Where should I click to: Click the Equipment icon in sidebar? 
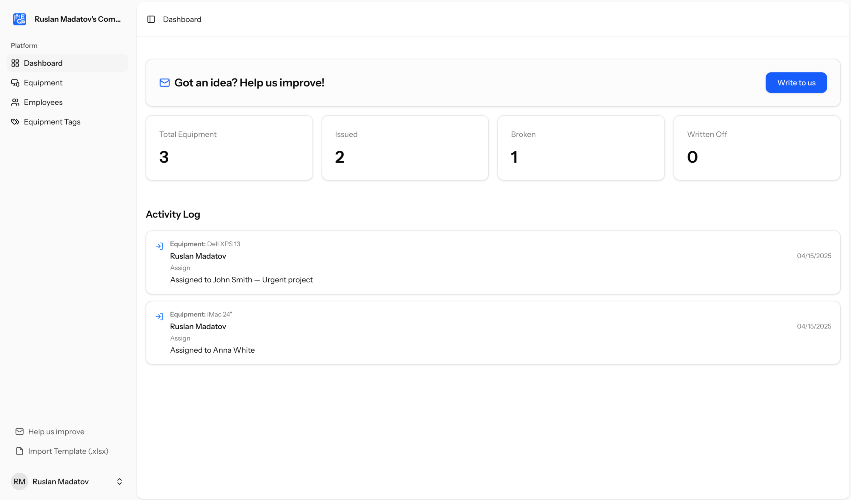click(x=15, y=83)
